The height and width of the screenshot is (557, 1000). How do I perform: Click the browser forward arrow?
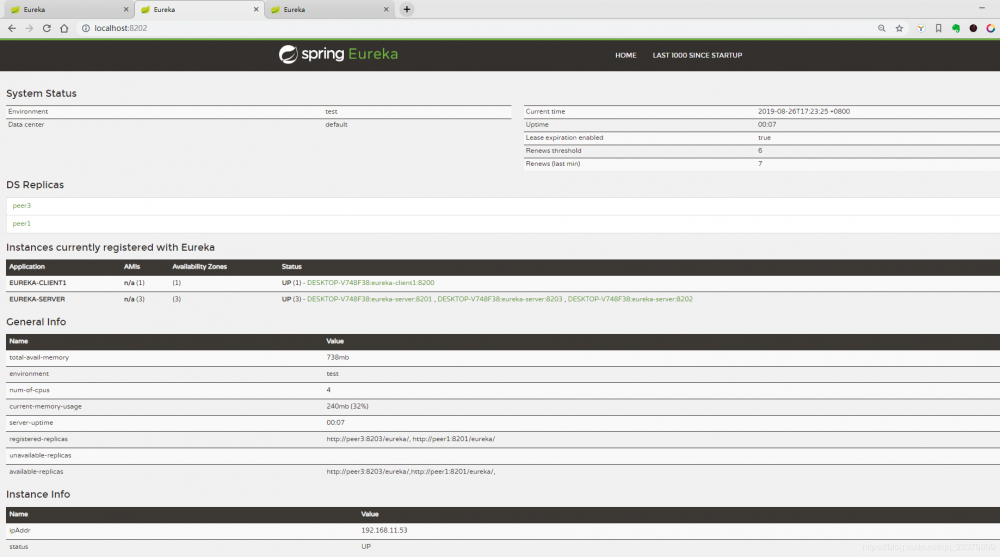click(29, 28)
